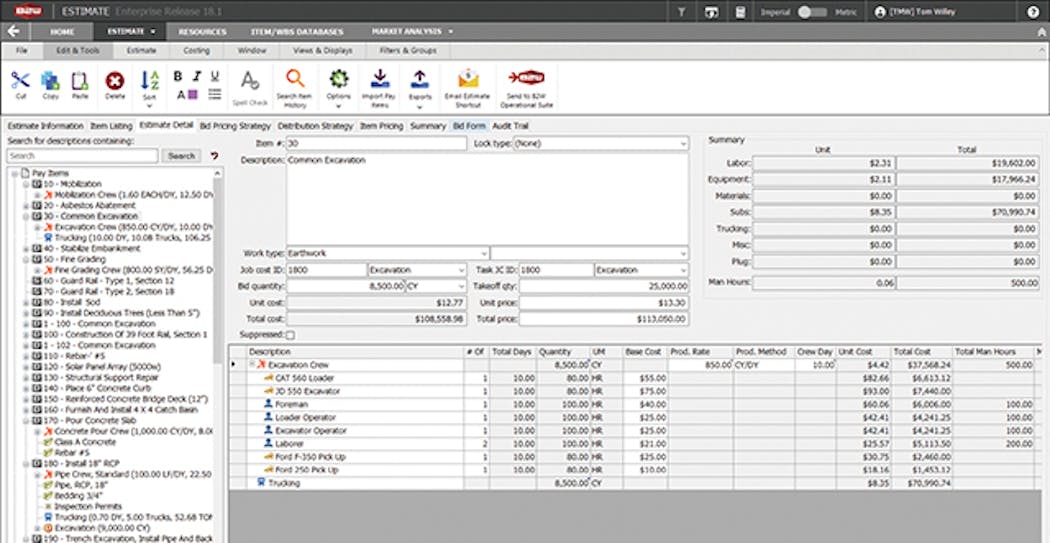Screen dimensions: 1050x543
Task: Collapse the 170 - Pour Concrete Slab node
Action: pyautogui.click(x=25, y=420)
